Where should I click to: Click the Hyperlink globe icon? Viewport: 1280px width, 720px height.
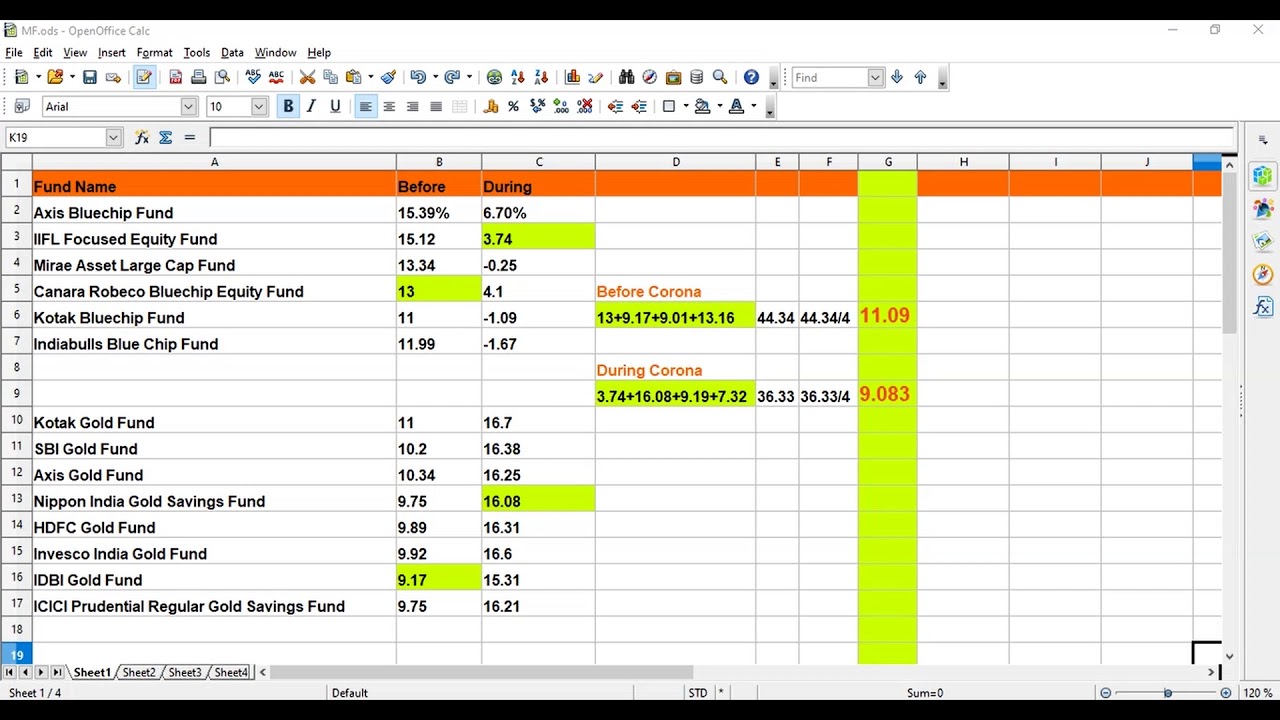494,77
